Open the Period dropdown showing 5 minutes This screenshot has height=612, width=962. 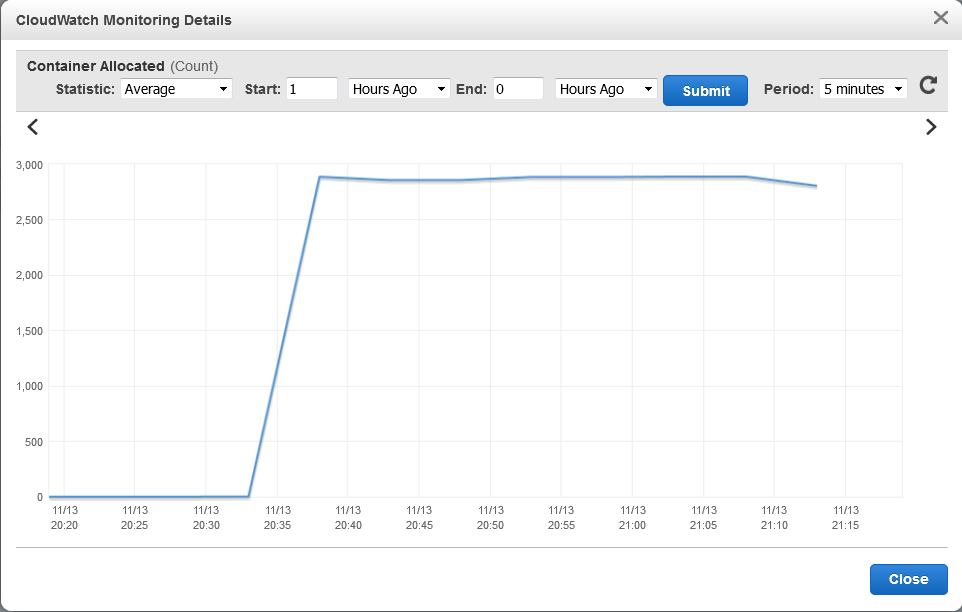tap(862, 89)
